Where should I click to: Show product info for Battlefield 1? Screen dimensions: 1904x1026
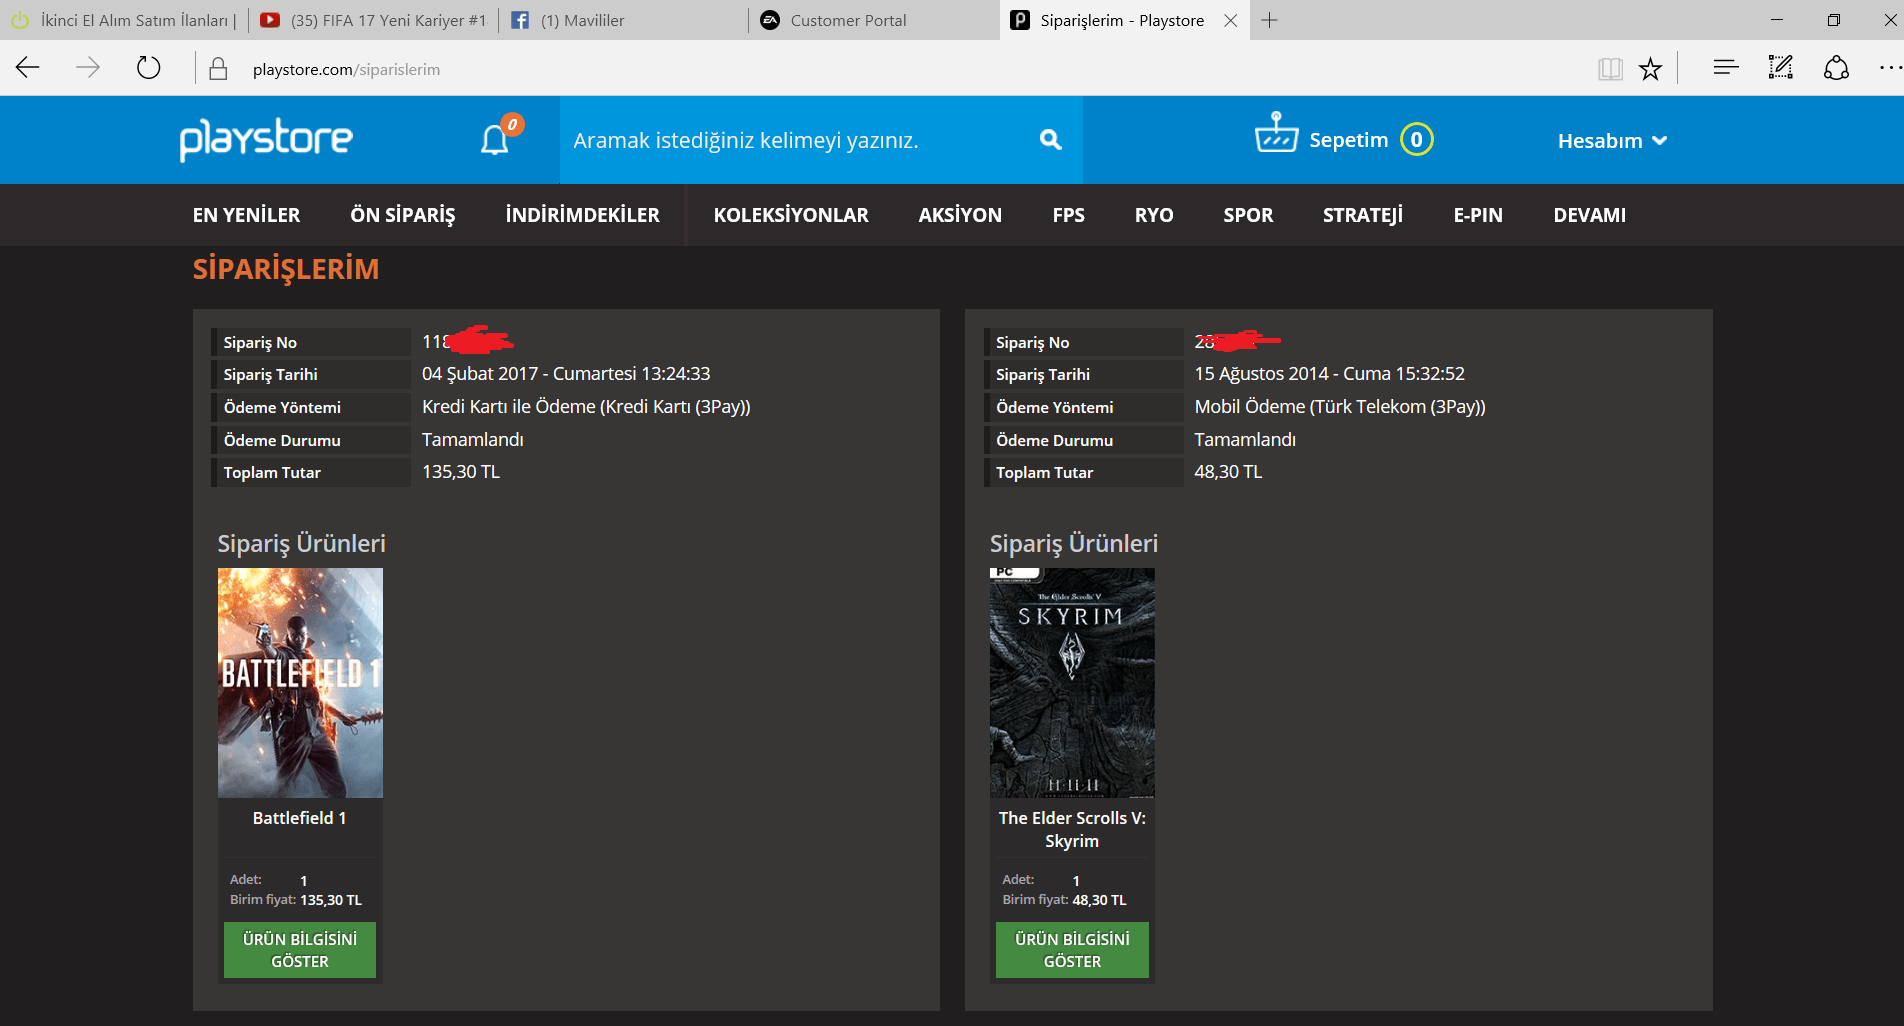[300, 950]
